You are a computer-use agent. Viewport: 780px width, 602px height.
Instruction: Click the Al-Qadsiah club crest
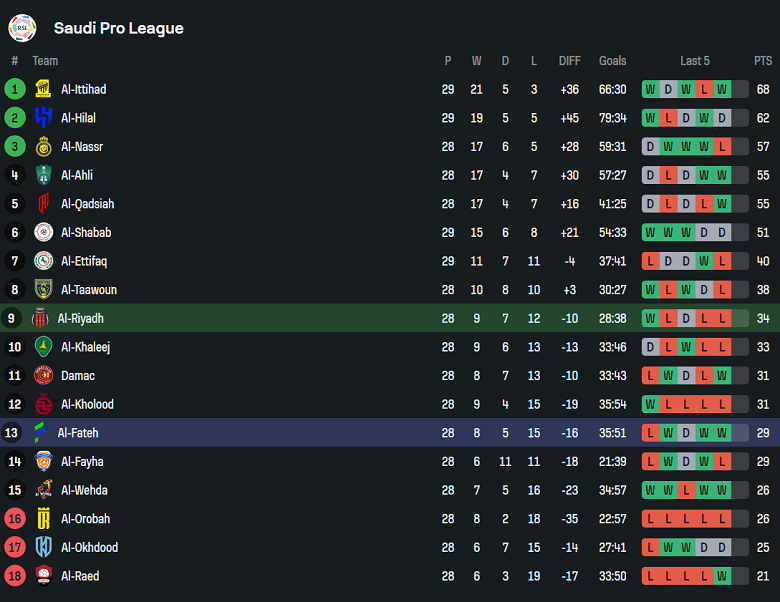(43, 204)
